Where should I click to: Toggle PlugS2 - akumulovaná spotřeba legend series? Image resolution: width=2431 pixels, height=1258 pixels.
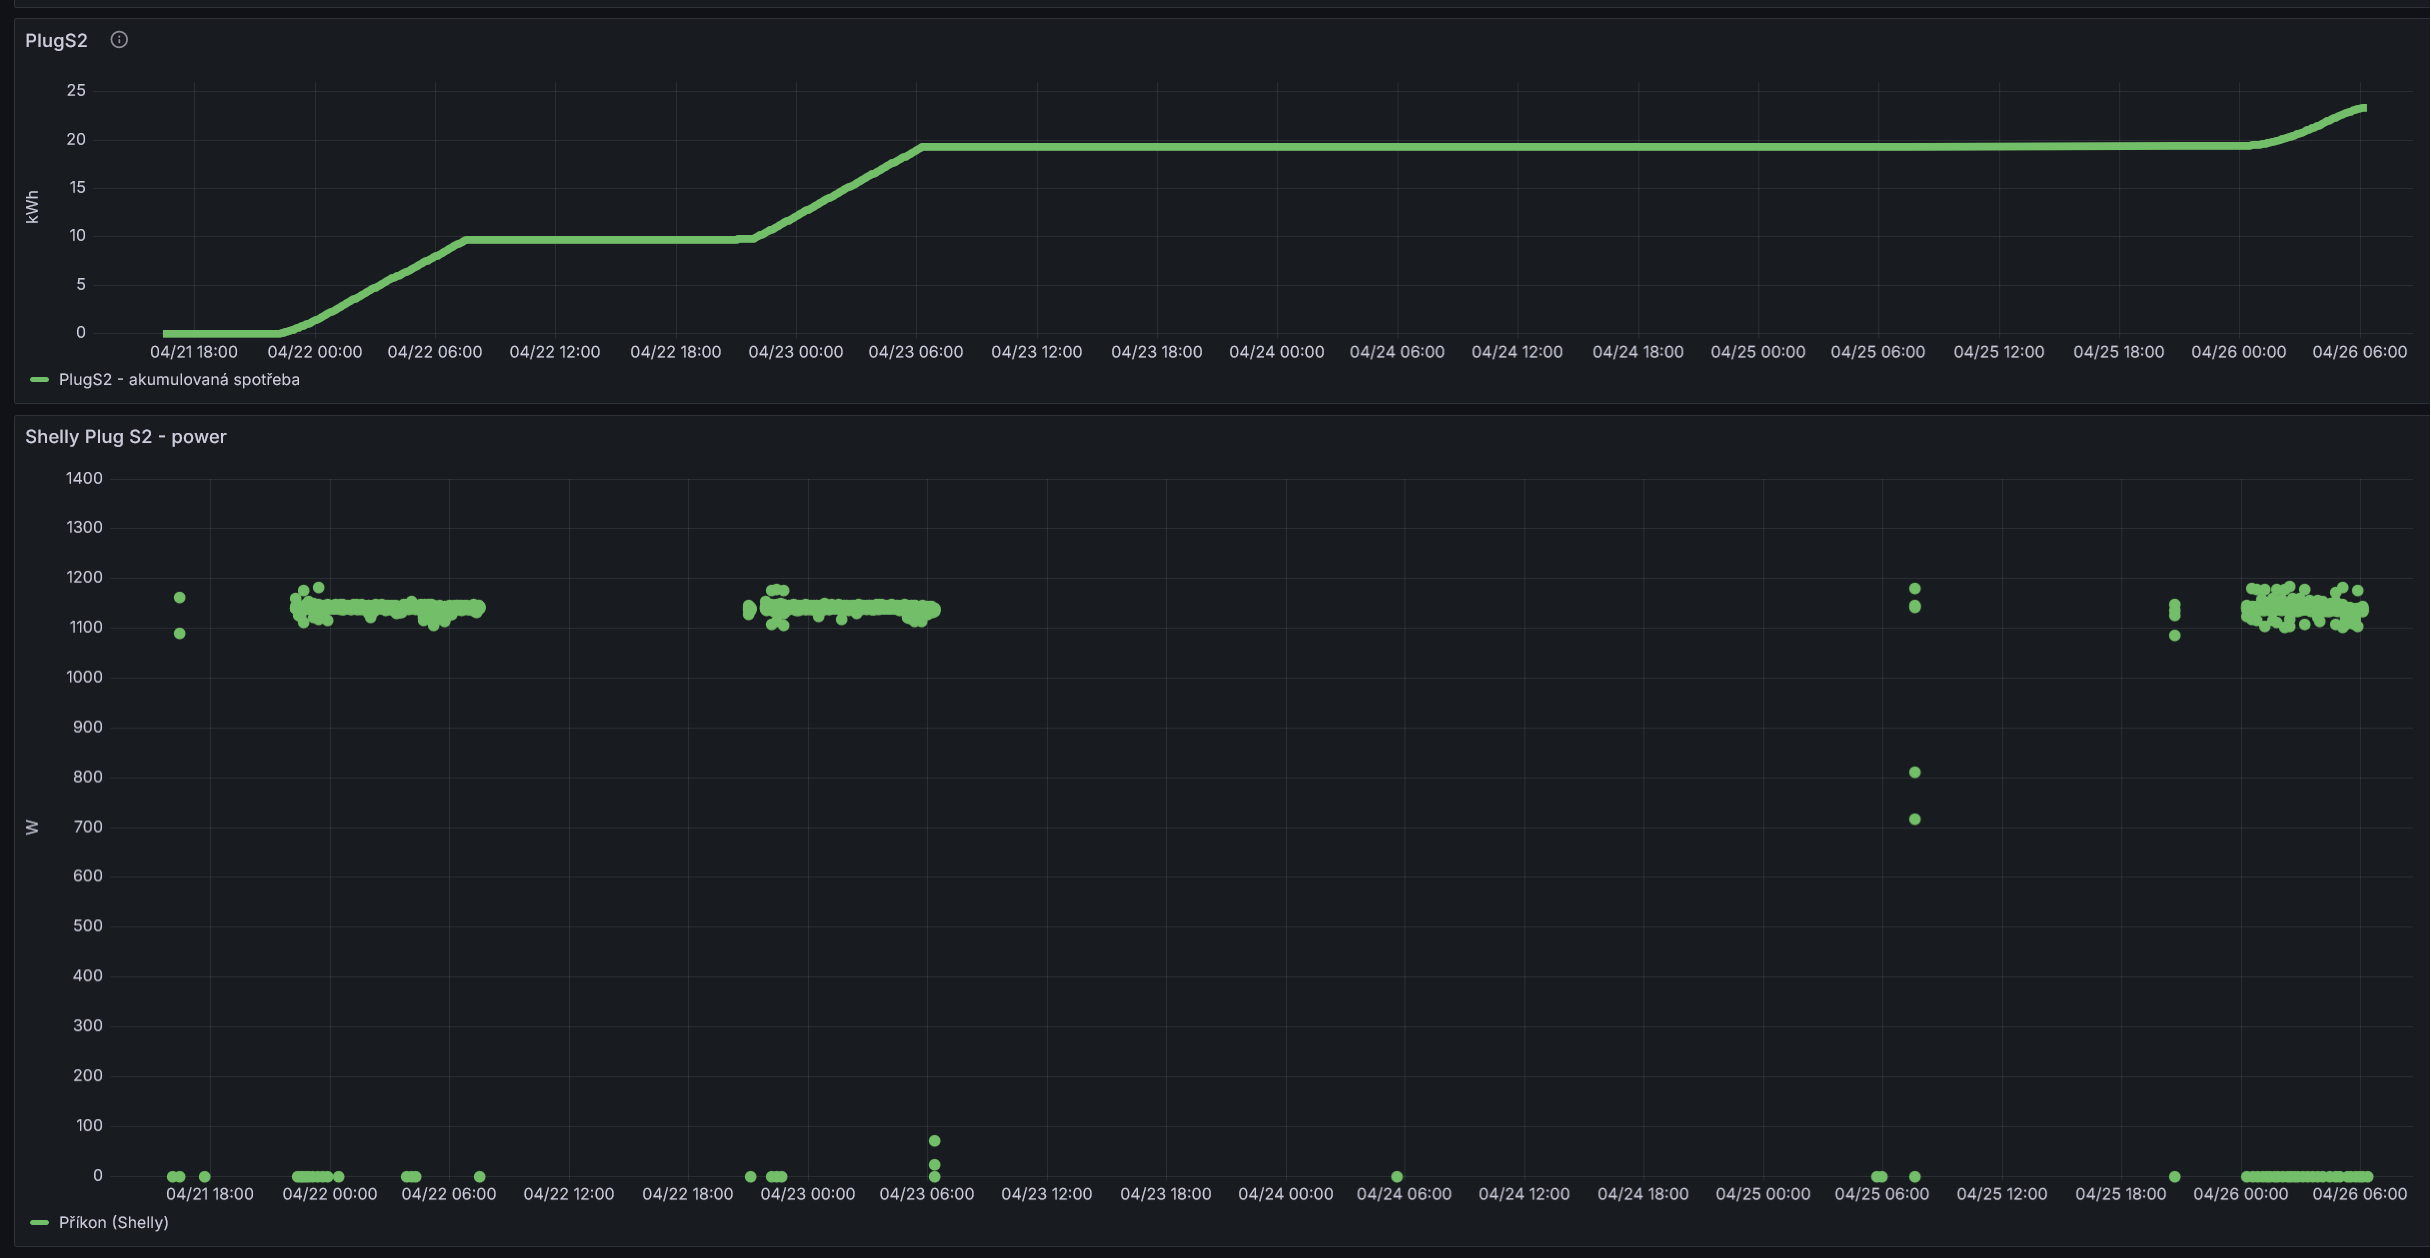pyautogui.click(x=179, y=380)
